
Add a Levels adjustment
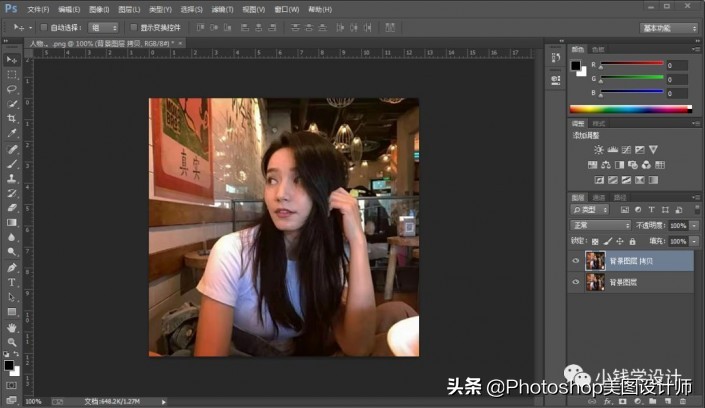612,150
